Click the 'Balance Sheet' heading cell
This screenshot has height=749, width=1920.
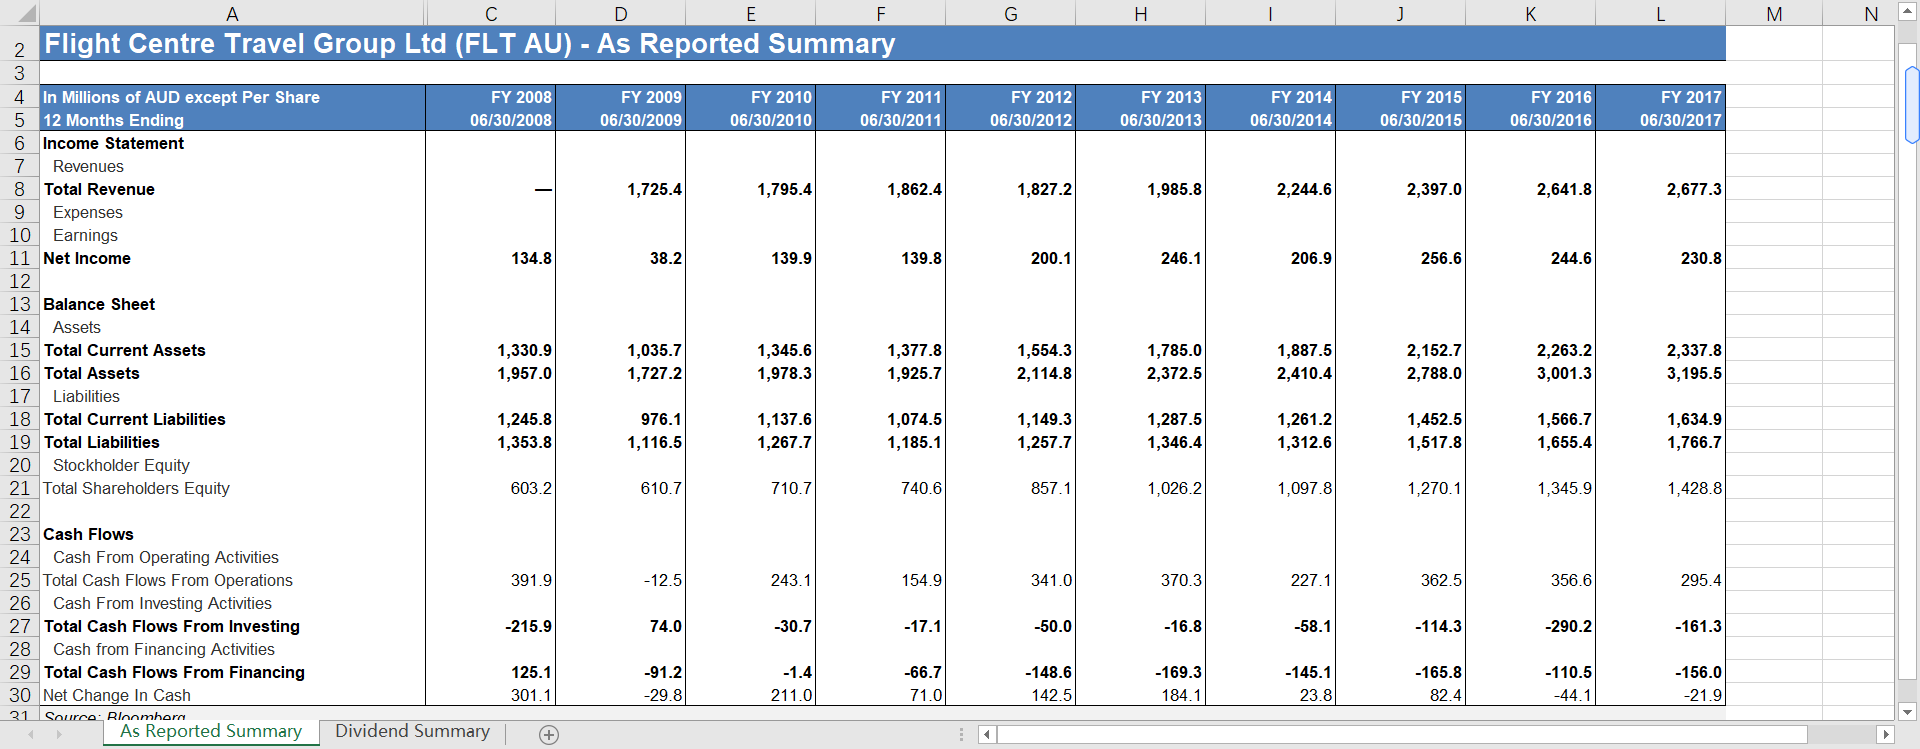pyautogui.click(x=232, y=304)
